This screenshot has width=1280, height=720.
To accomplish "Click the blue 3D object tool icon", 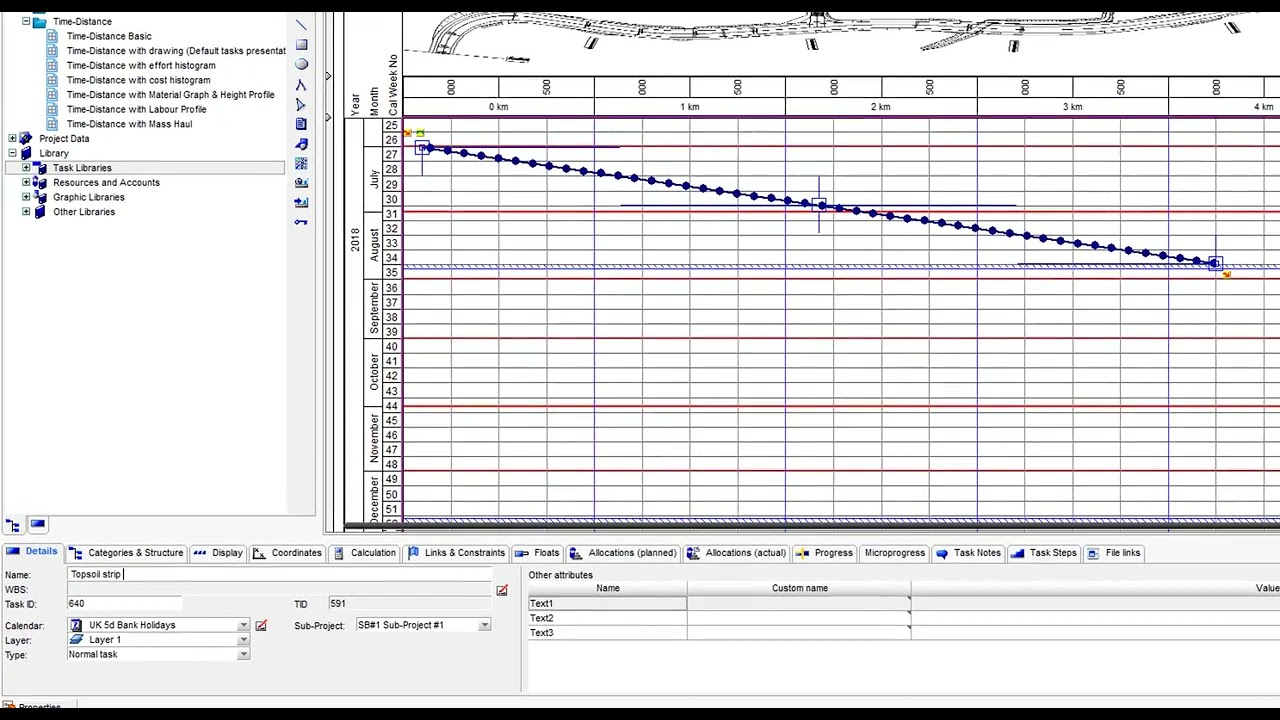I will click(301, 144).
